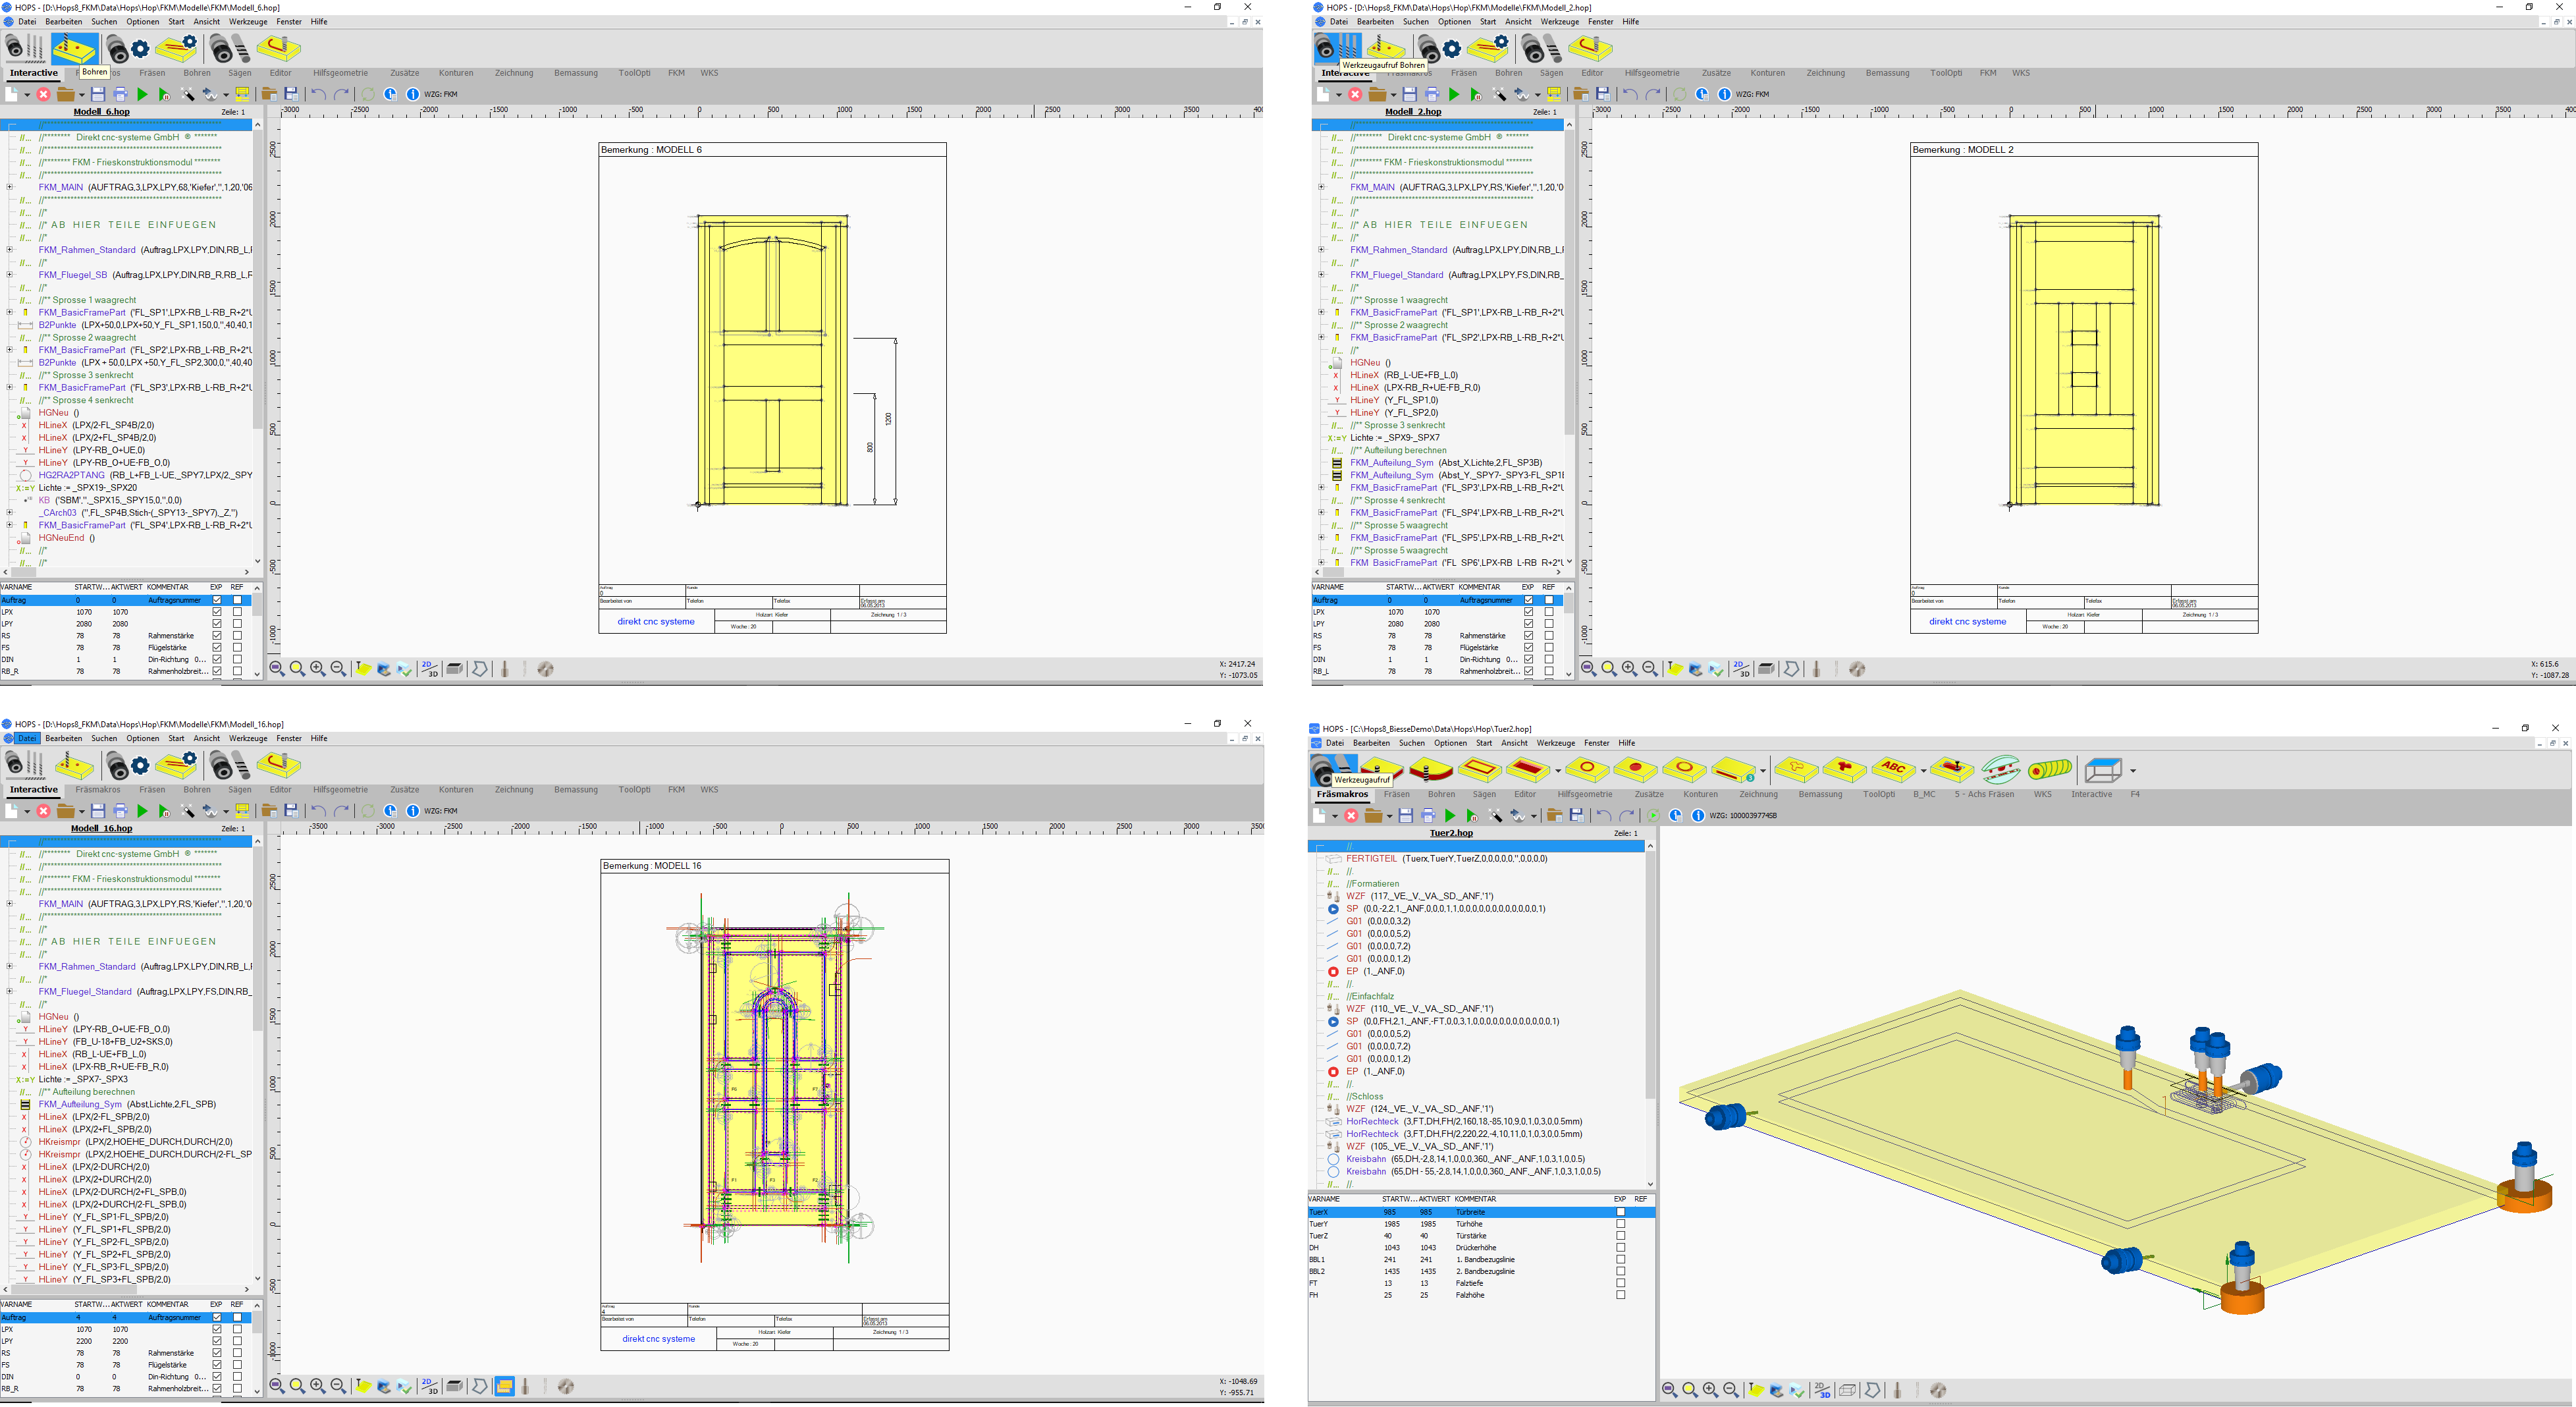Image resolution: width=2576 pixels, height=1407 pixels.
Task: Click the direkt cnc systeme link in Modell_6 drawing
Action: [x=656, y=622]
